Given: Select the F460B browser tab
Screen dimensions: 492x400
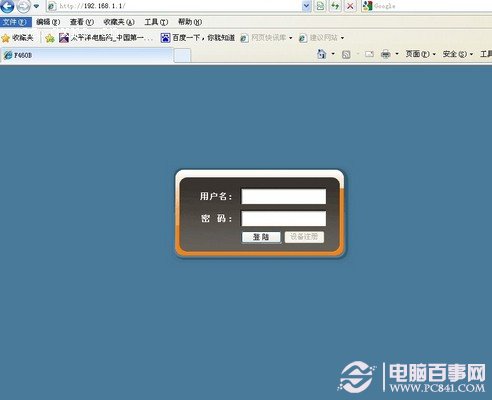Looking at the screenshot, I should tap(87, 55).
